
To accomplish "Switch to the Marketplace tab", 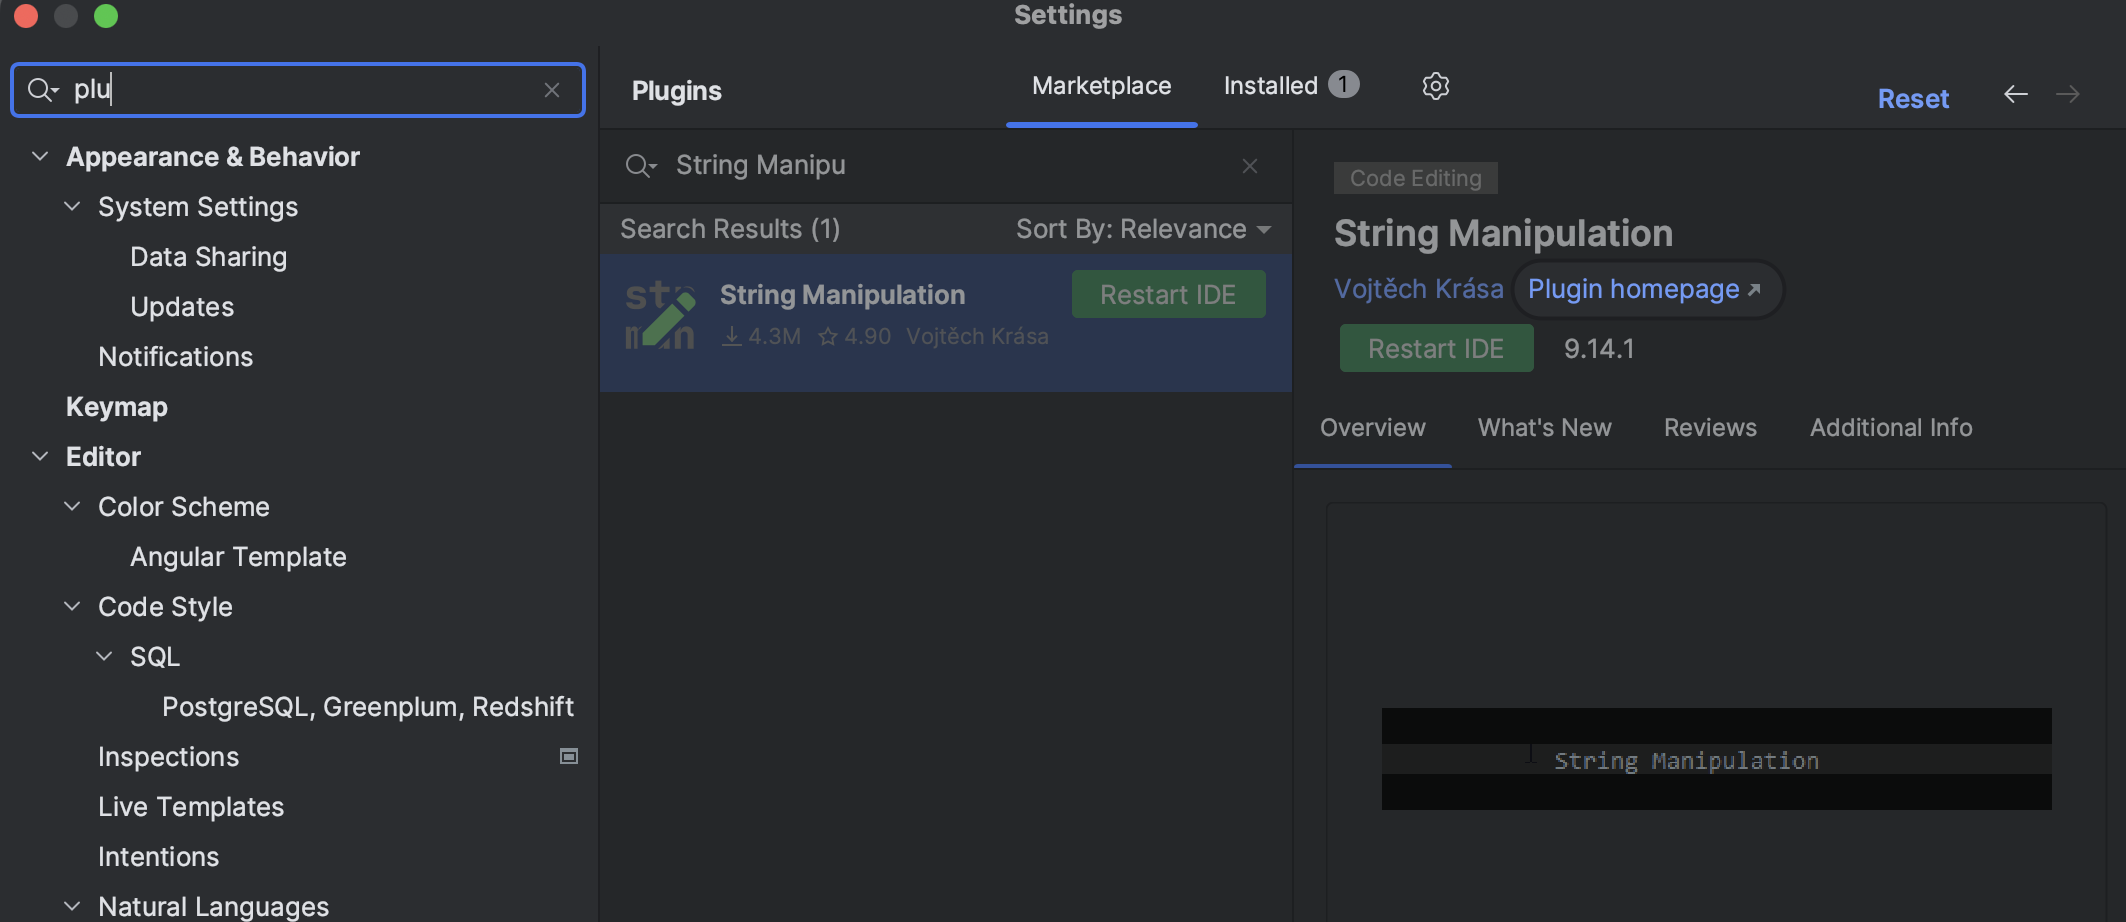I will pyautogui.click(x=1101, y=86).
